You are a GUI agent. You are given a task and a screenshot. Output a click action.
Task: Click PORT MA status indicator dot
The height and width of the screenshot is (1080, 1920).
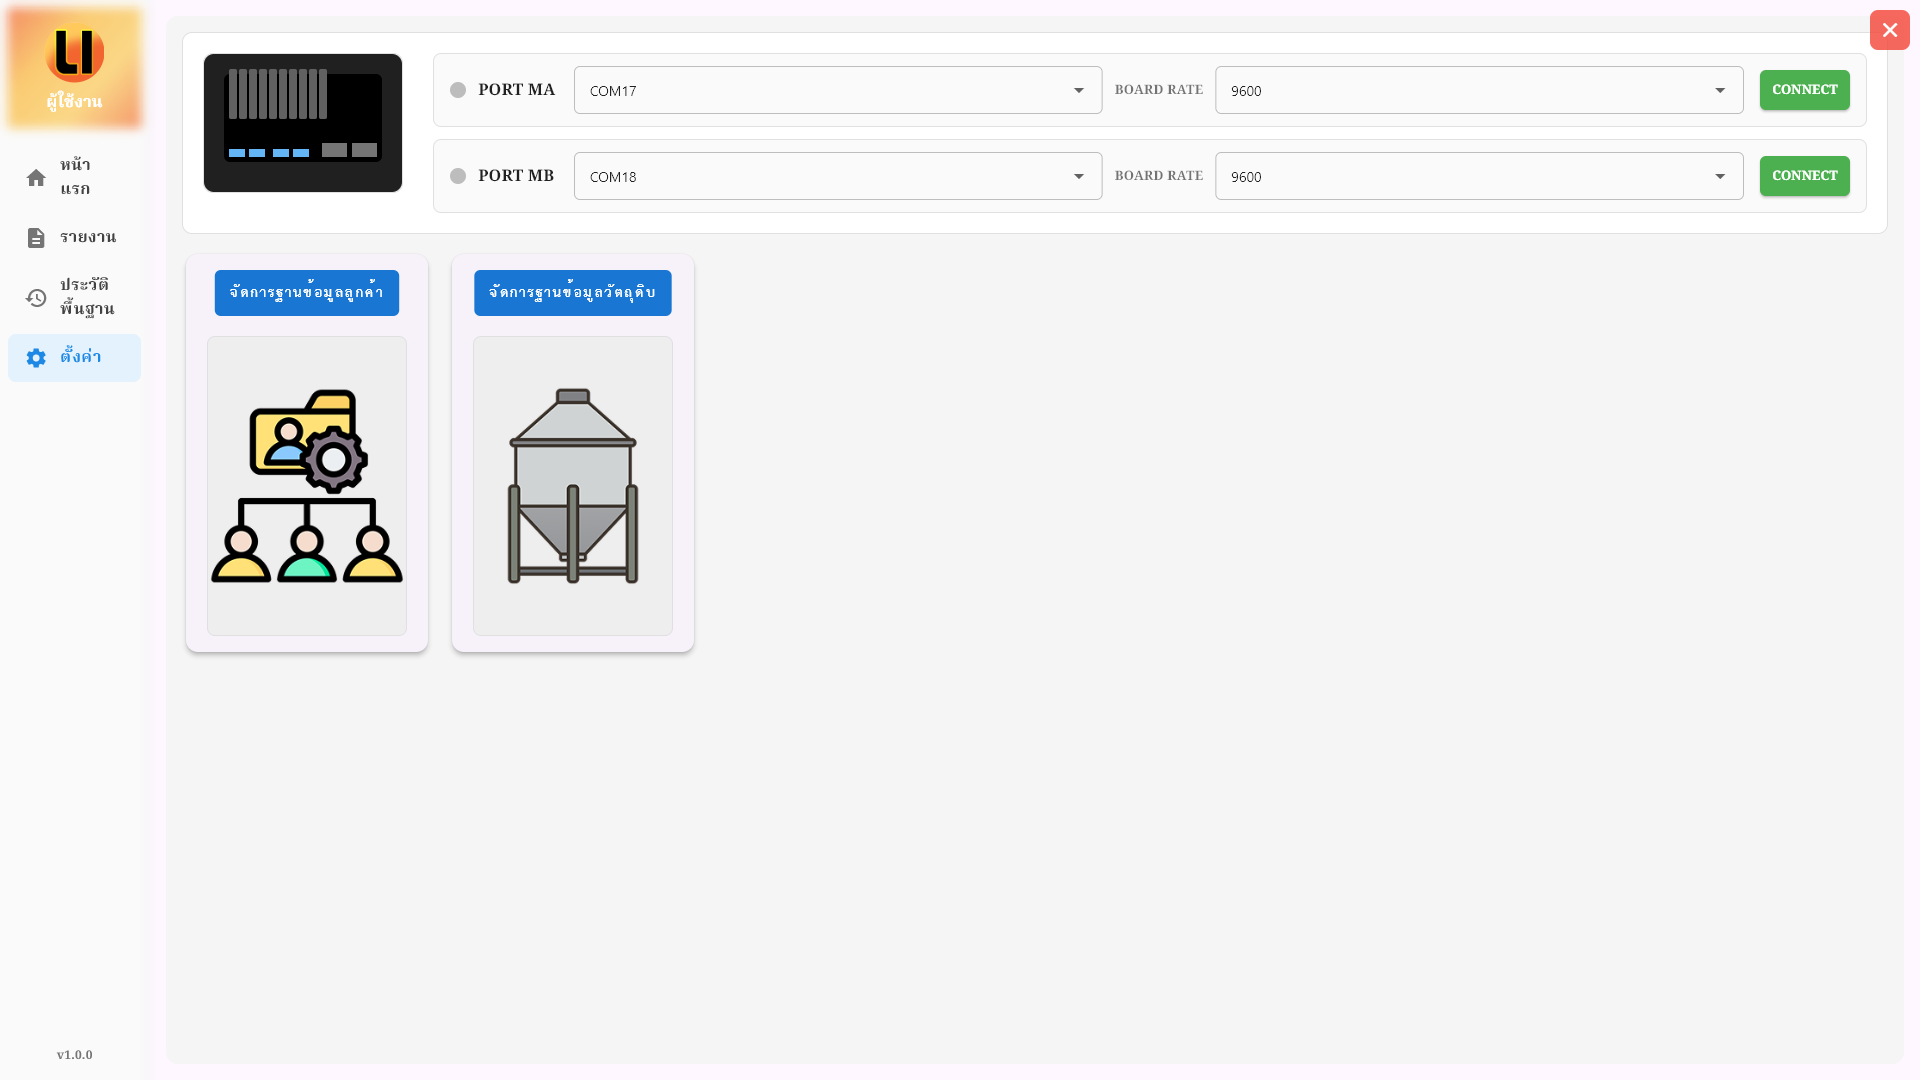click(458, 90)
